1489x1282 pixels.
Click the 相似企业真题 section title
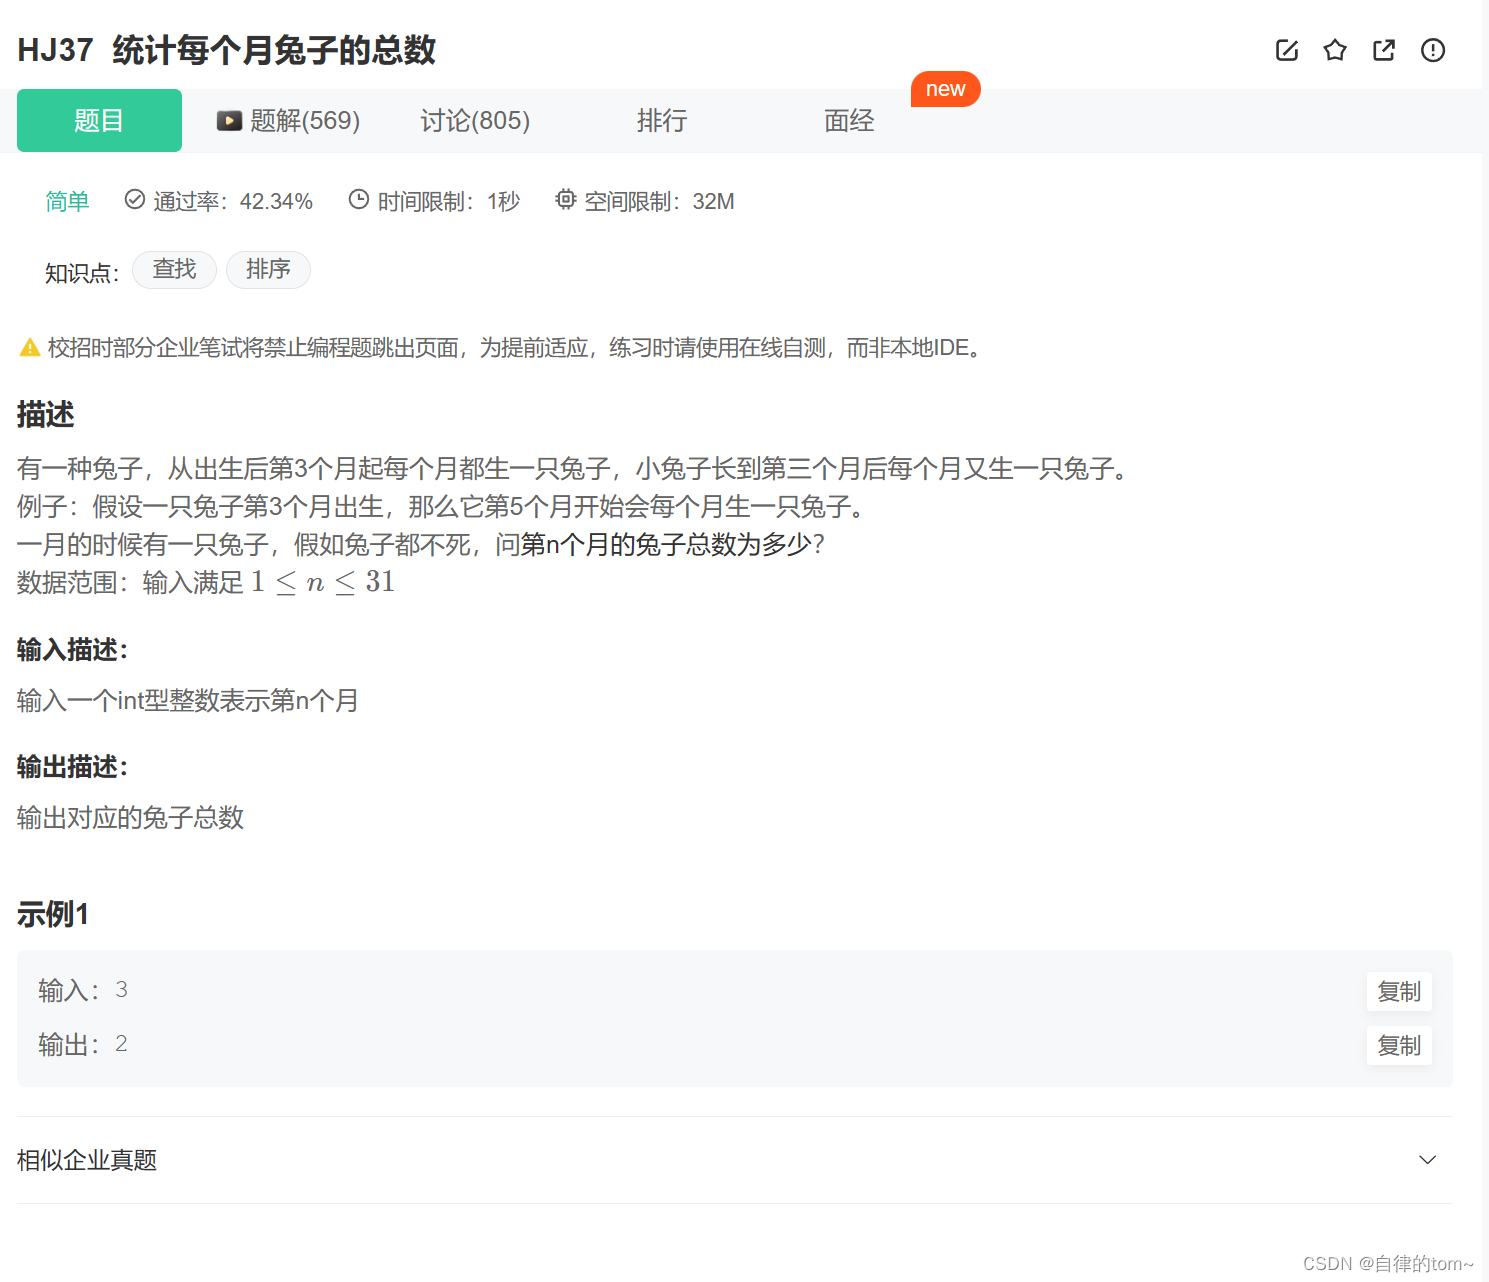(x=87, y=1160)
